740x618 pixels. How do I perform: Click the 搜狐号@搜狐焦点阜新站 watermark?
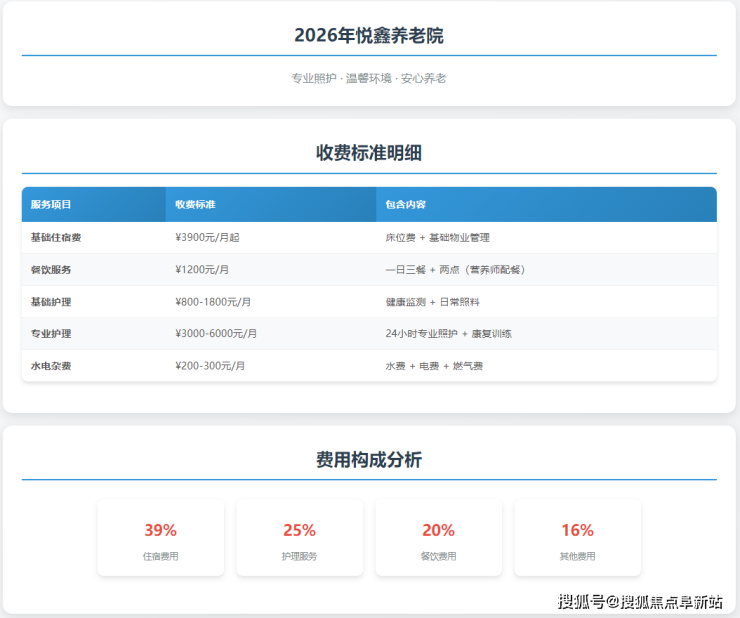click(x=640, y=602)
